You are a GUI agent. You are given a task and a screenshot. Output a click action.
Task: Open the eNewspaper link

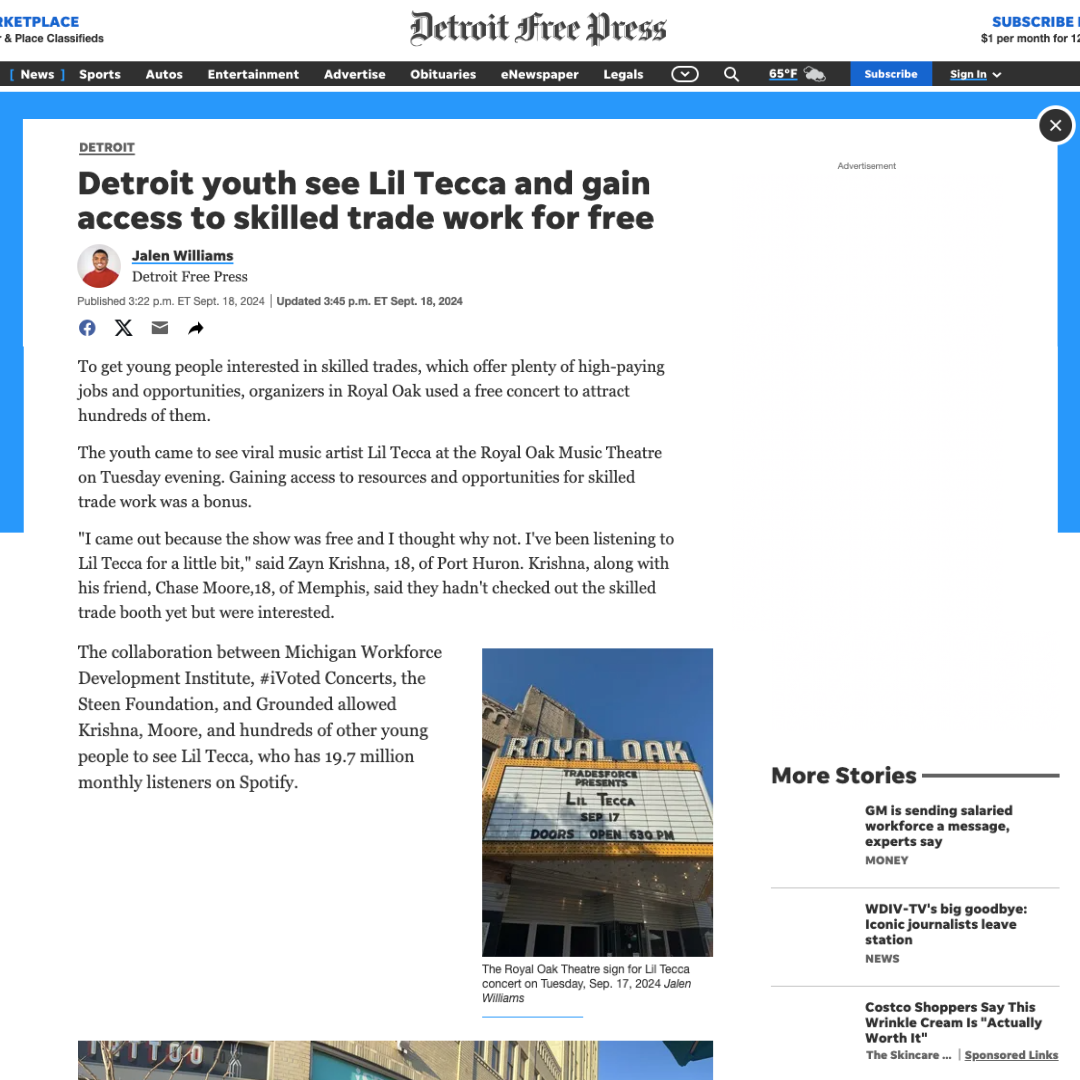[x=539, y=74]
